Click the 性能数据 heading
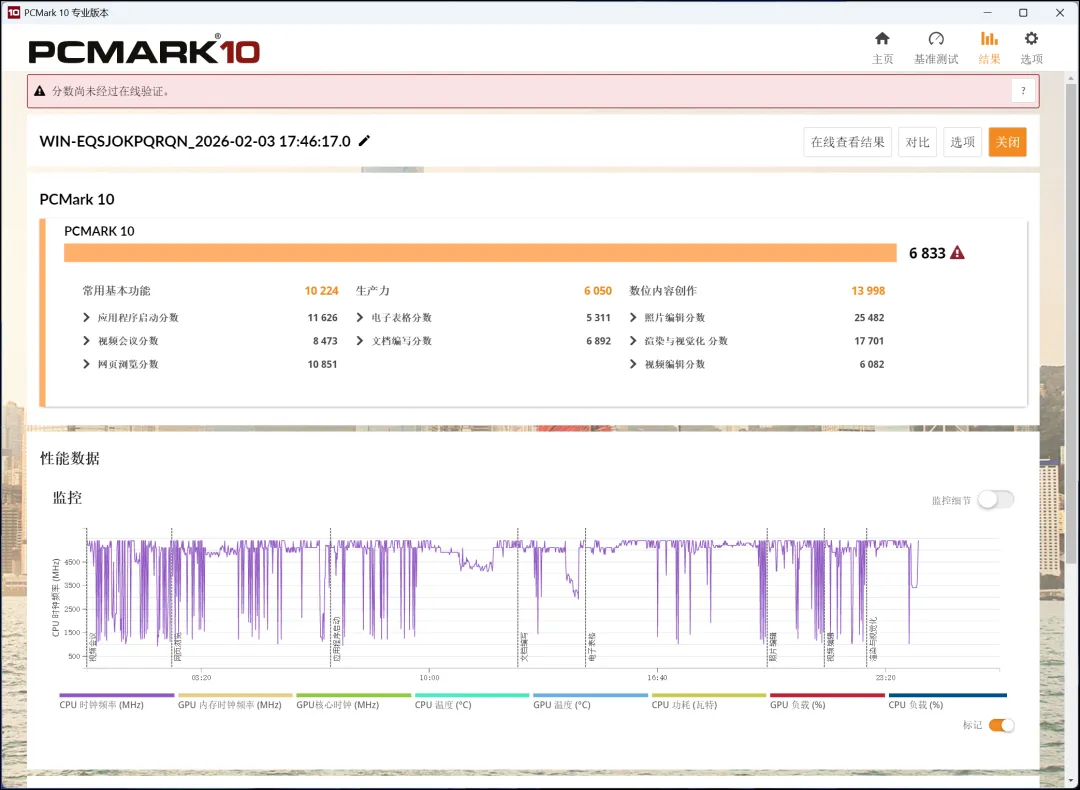This screenshot has height=790, width=1080. coord(70,459)
